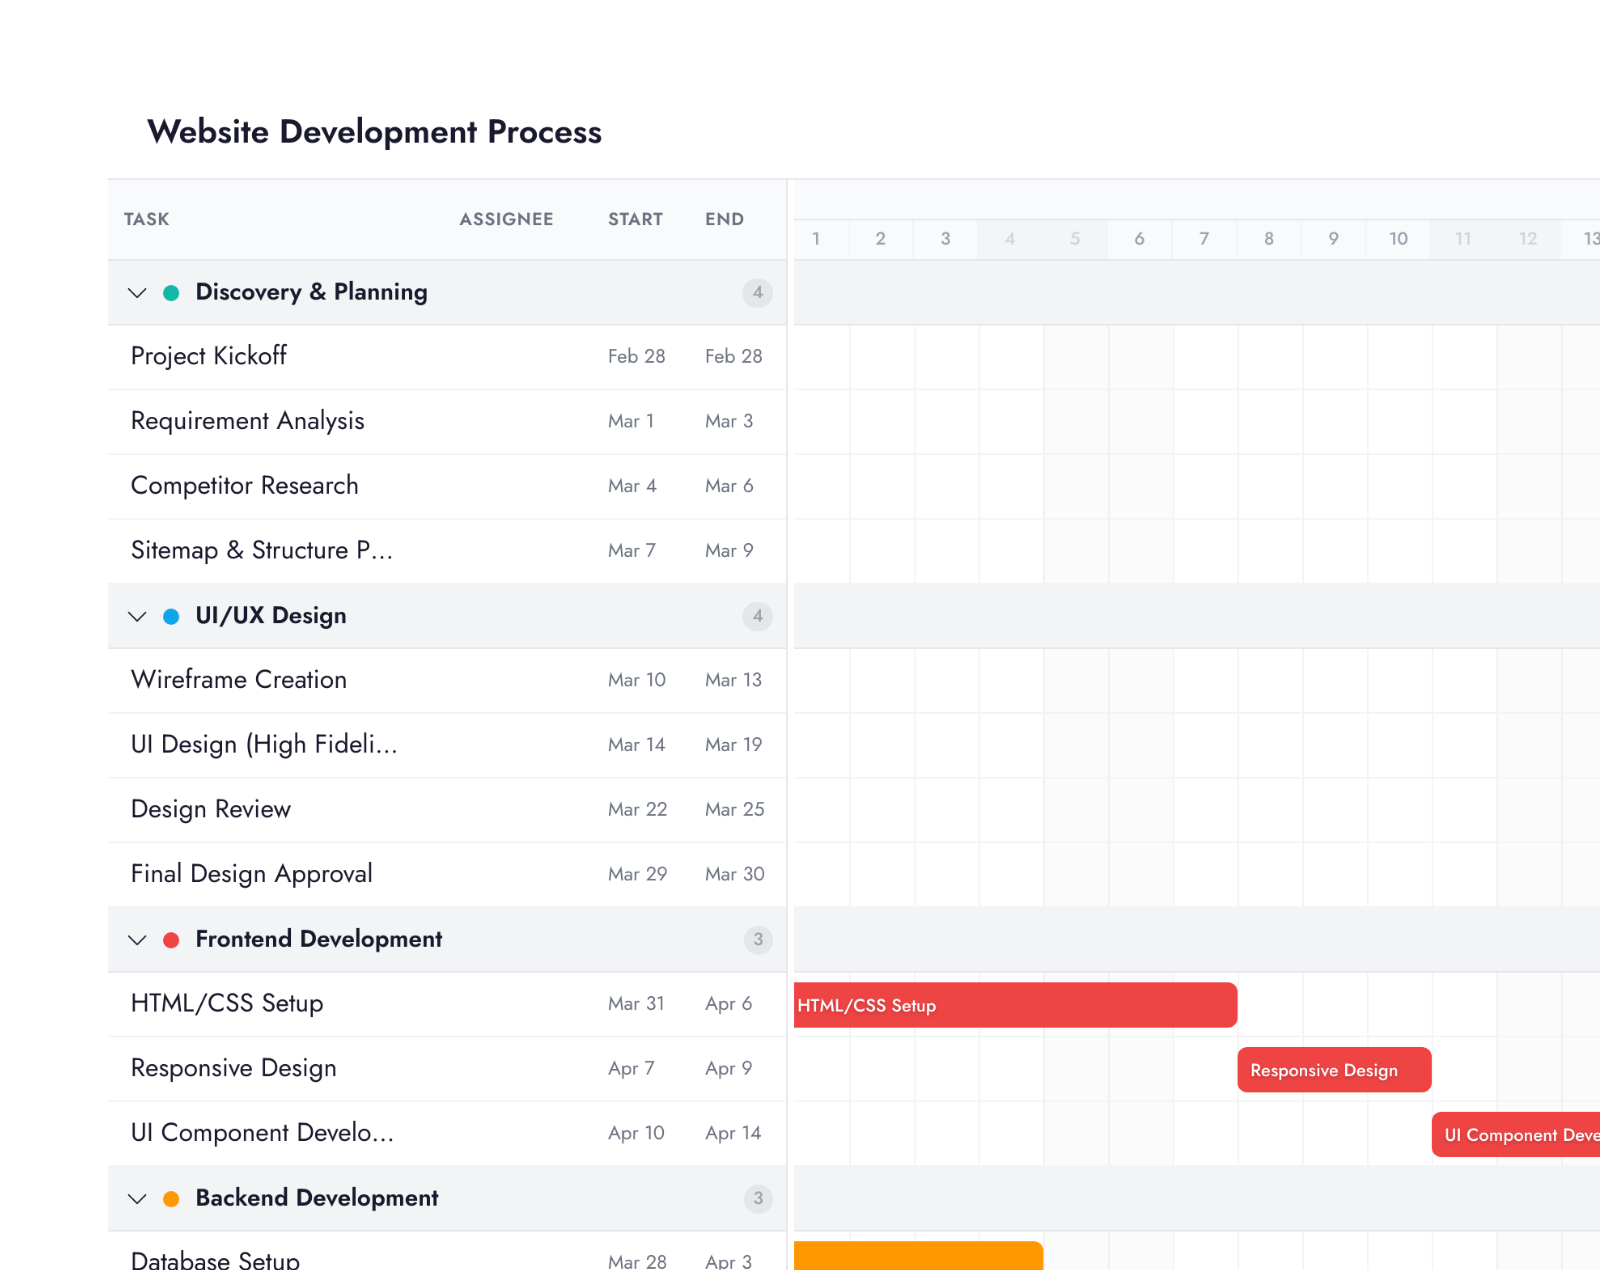Click the blue UI/UX Design color dot
This screenshot has height=1270, width=1600.
click(171, 616)
